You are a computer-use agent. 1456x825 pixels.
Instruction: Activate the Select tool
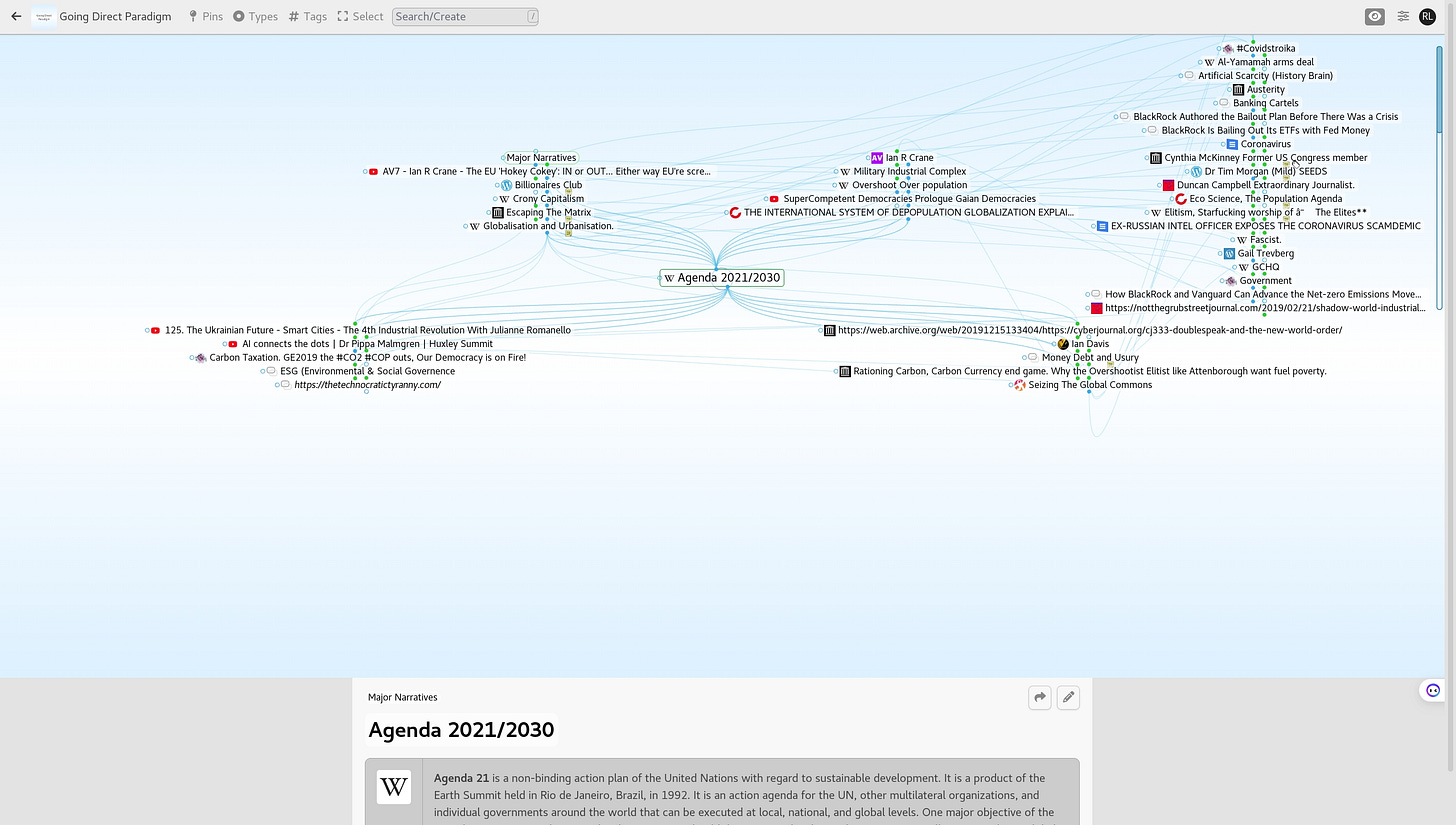tap(360, 16)
